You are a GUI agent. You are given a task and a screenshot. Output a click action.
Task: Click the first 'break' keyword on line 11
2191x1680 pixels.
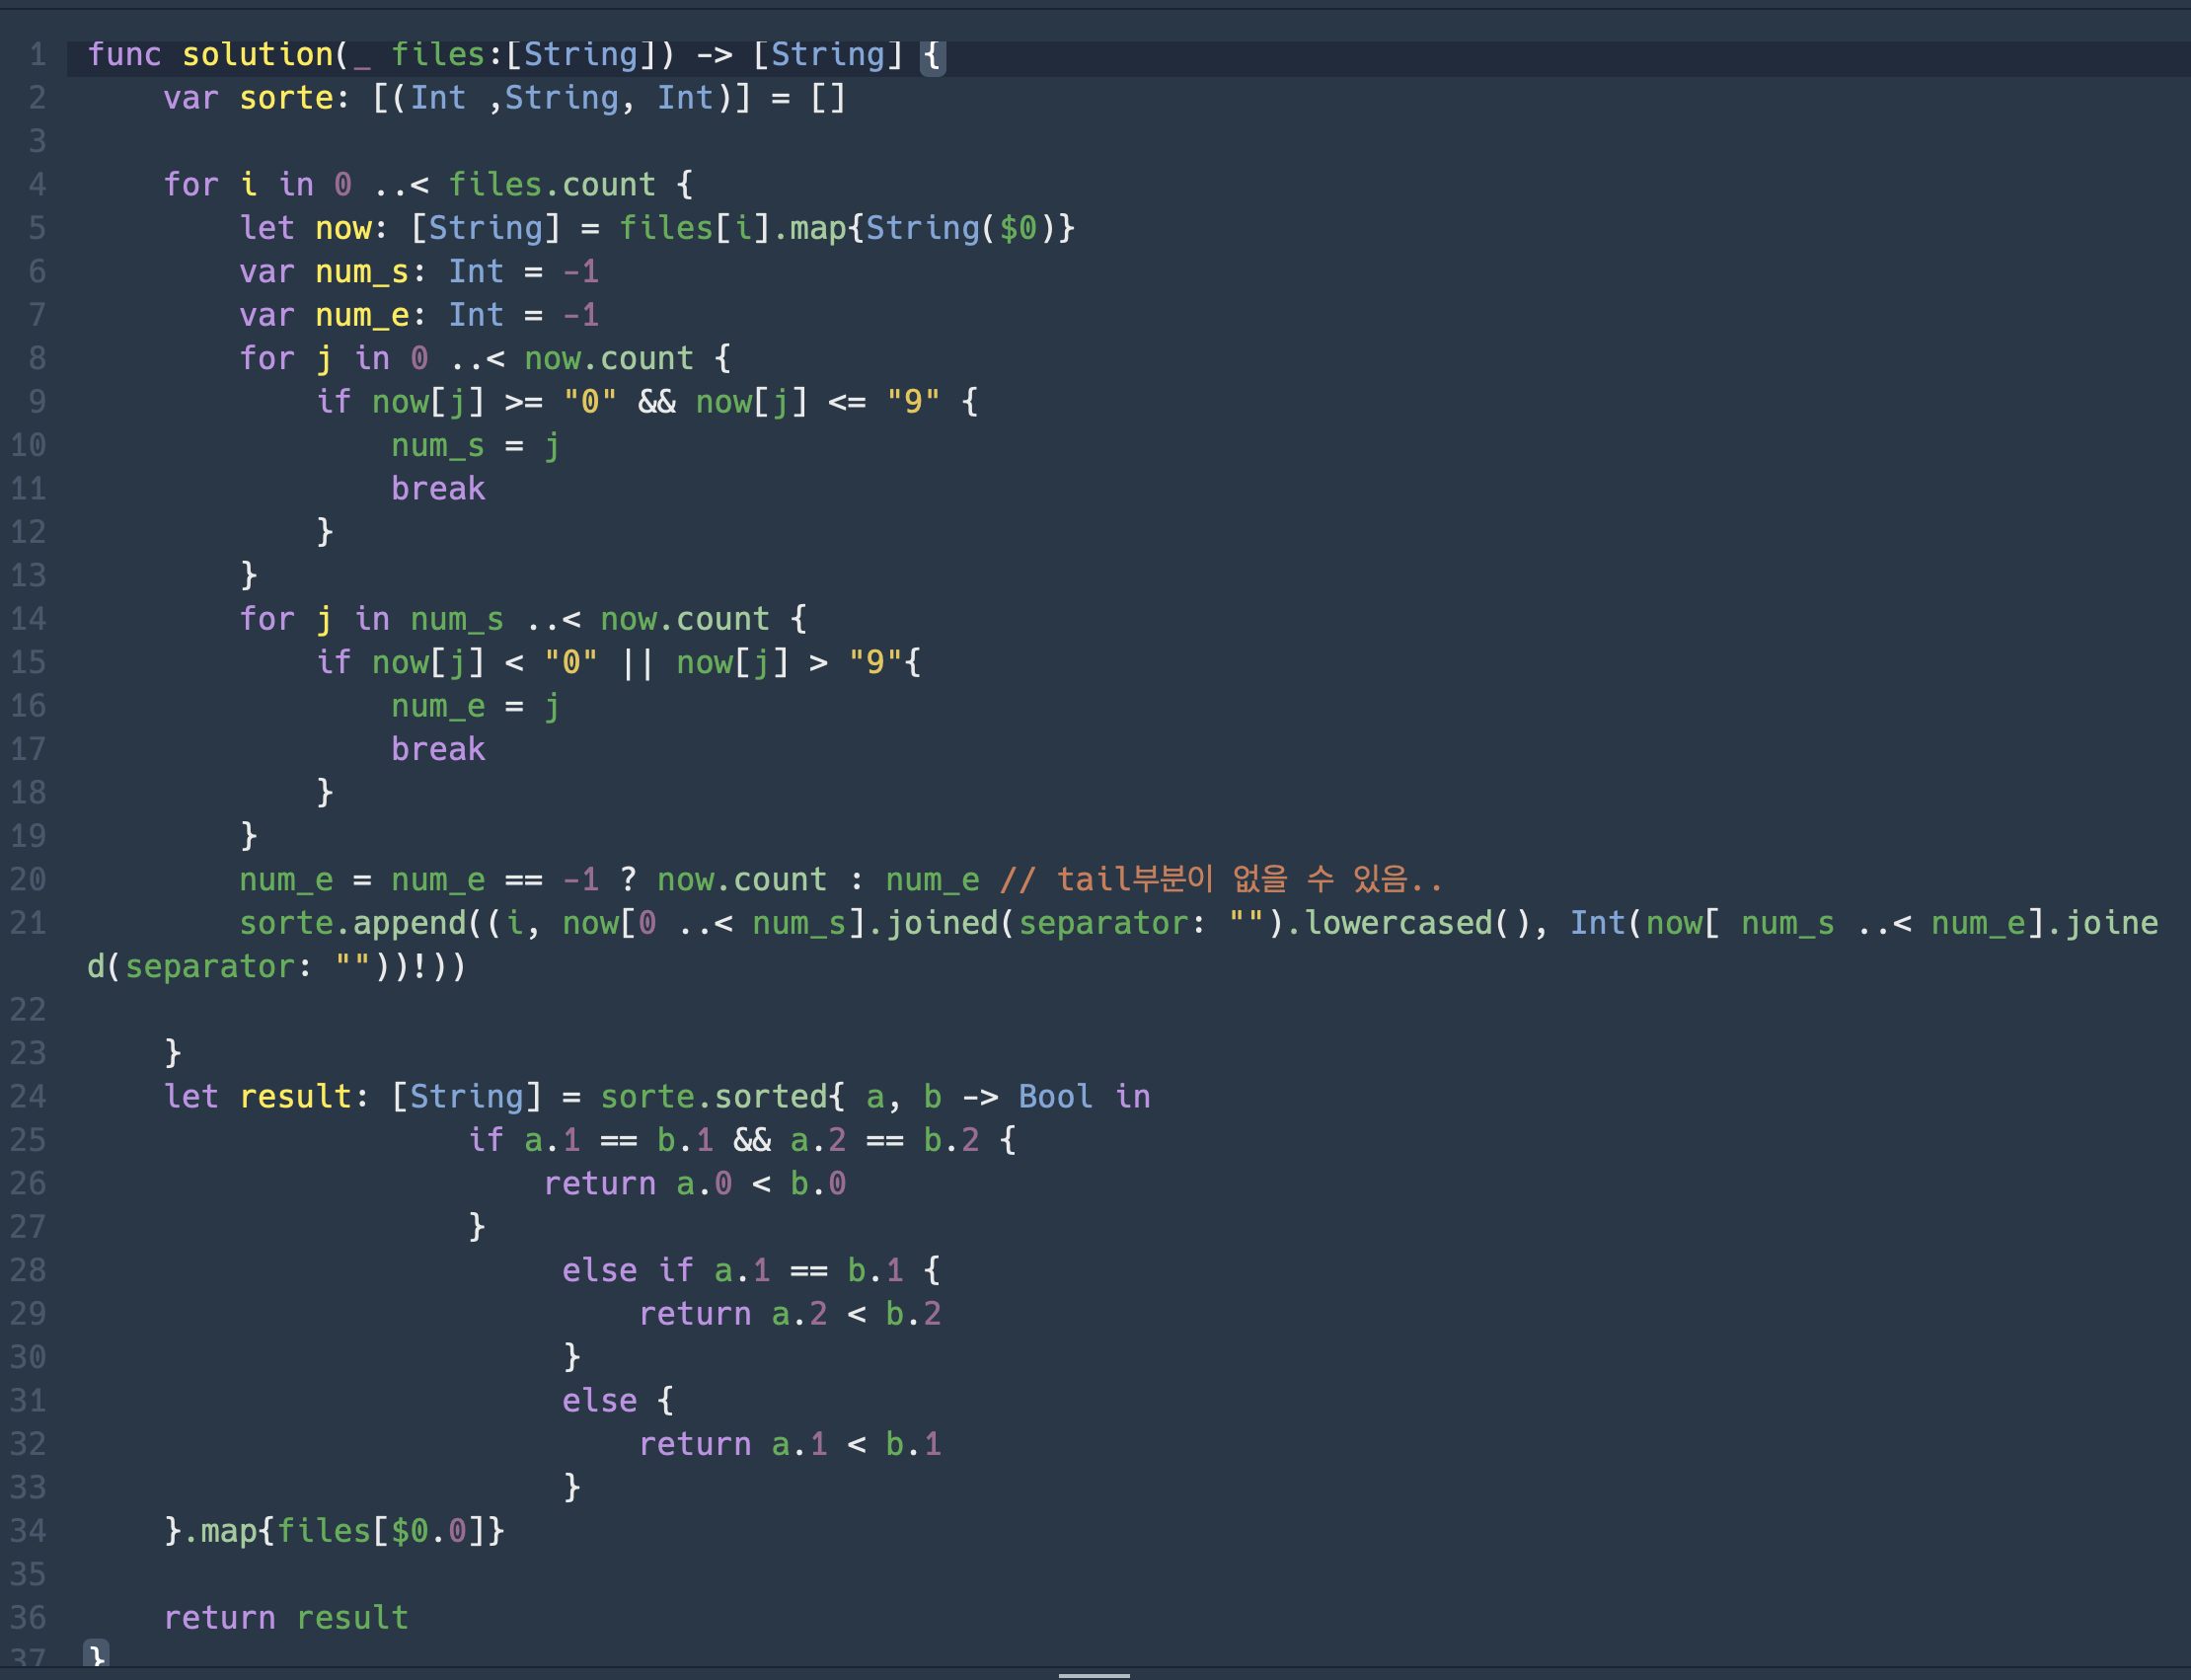pyautogui.click(x=438, y=489)
